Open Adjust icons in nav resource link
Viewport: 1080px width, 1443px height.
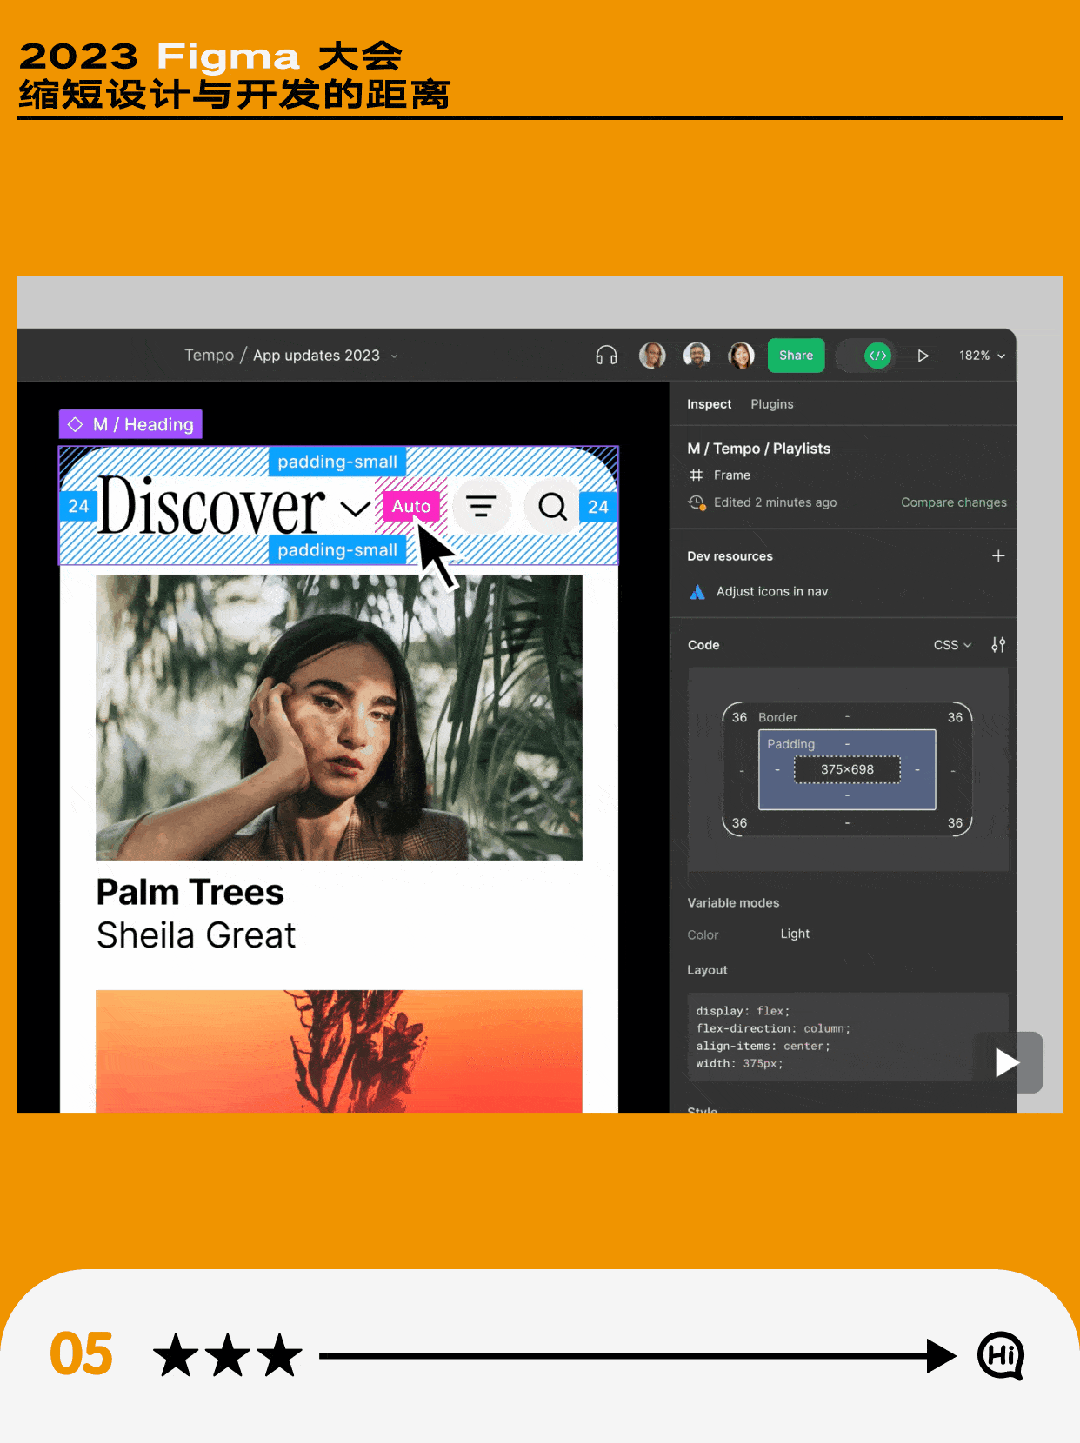tap(771, 592)
